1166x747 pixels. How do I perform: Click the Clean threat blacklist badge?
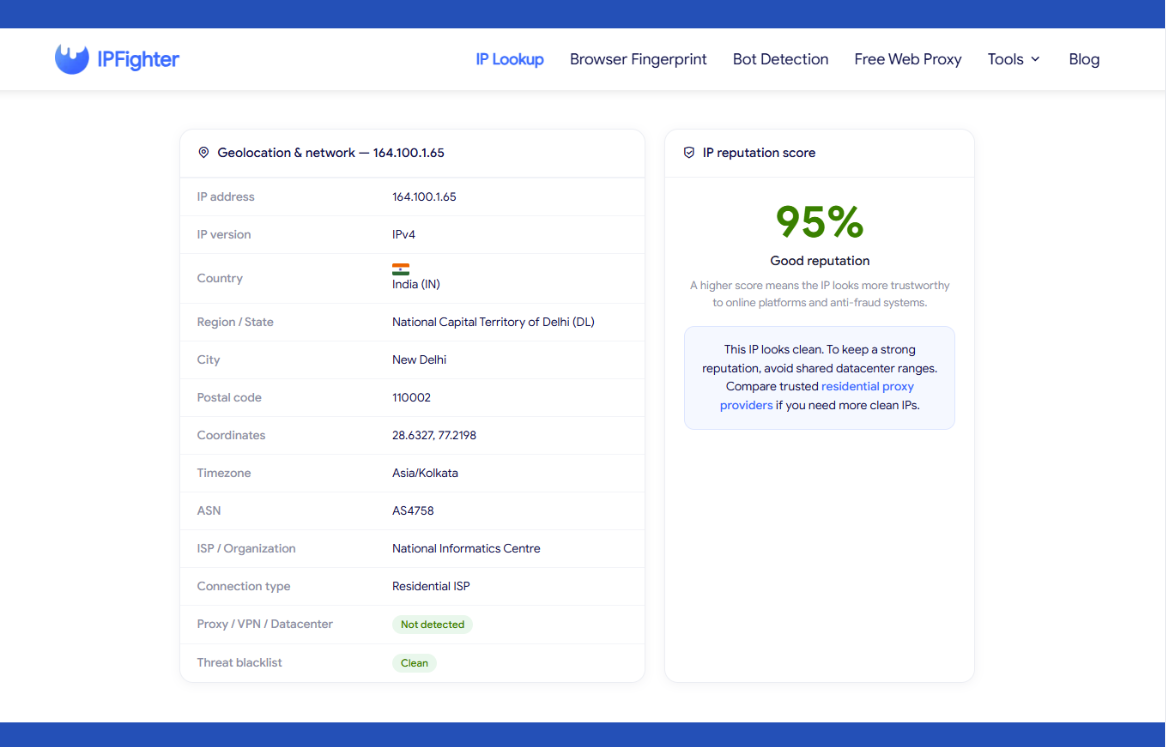(x=414, y=663)
